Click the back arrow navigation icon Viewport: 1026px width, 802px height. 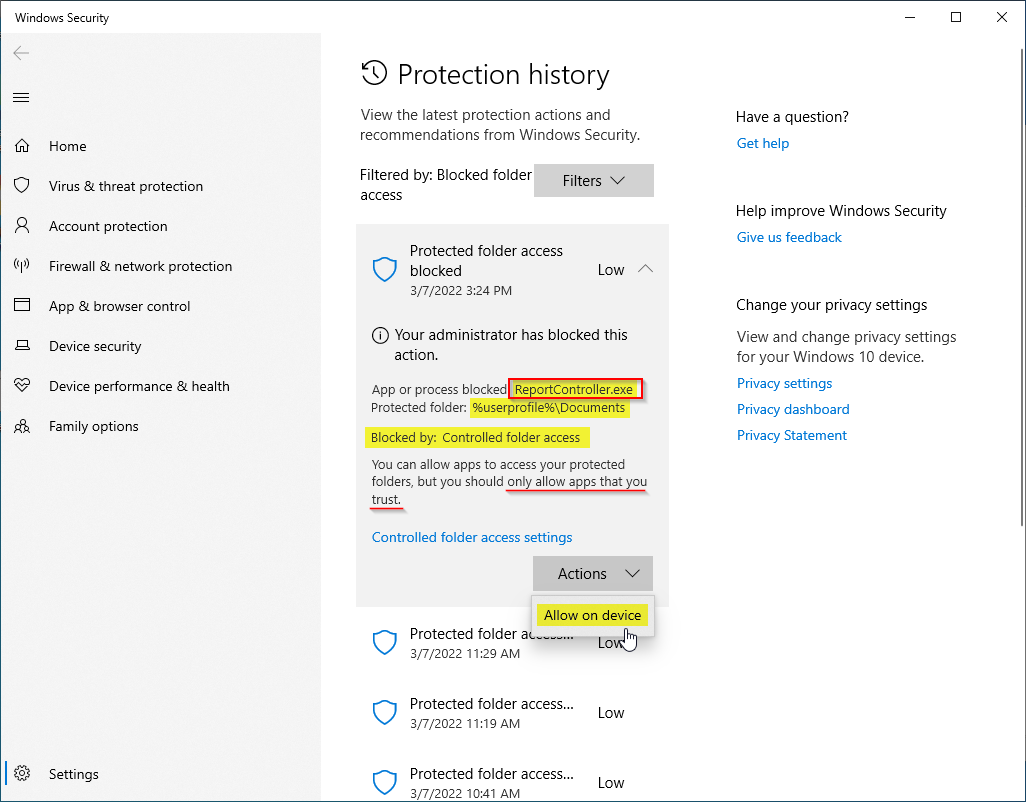(21, 53)
